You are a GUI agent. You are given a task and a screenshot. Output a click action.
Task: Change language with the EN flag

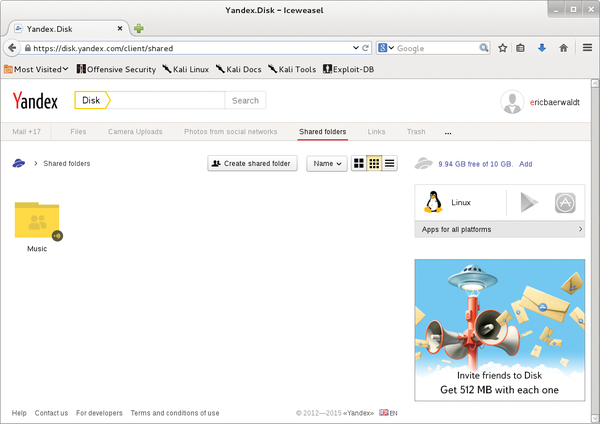pos(388,413)
